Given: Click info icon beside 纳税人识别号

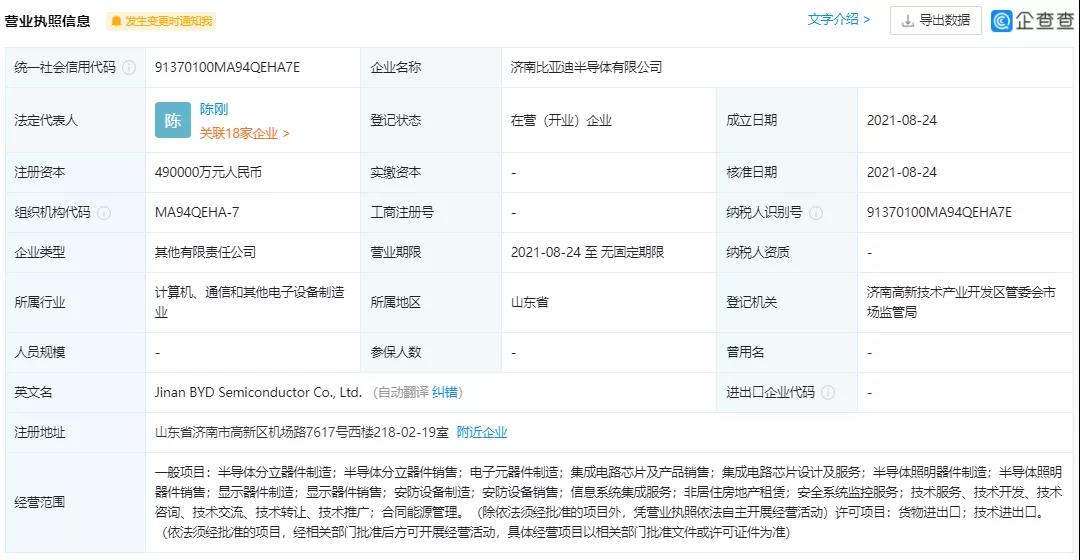Looking at the screenshot, I should point(816,213).
